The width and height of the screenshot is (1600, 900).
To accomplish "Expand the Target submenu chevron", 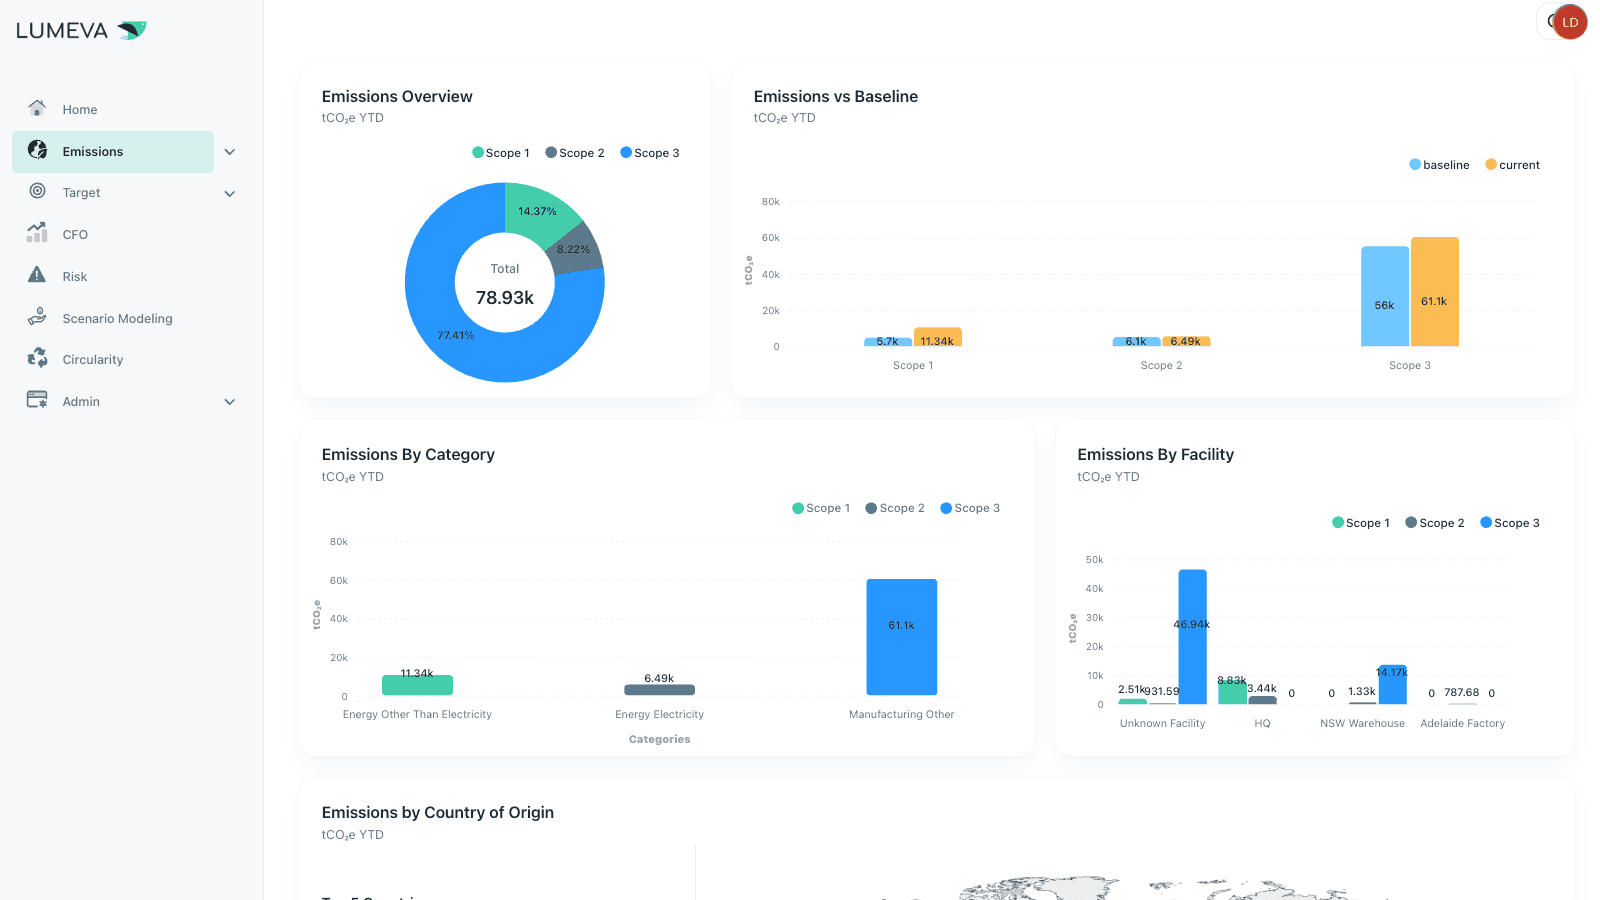I will (x=230, y=194).
